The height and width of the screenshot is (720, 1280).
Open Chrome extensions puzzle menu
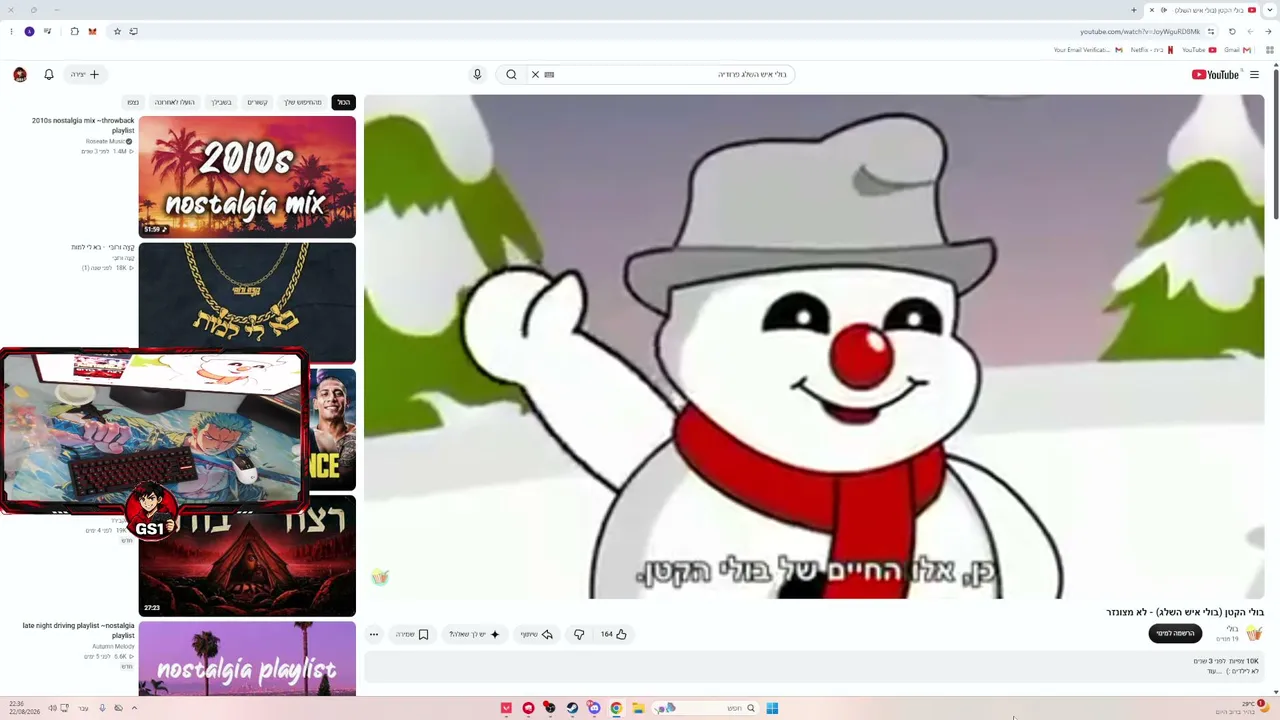[74, 31]
